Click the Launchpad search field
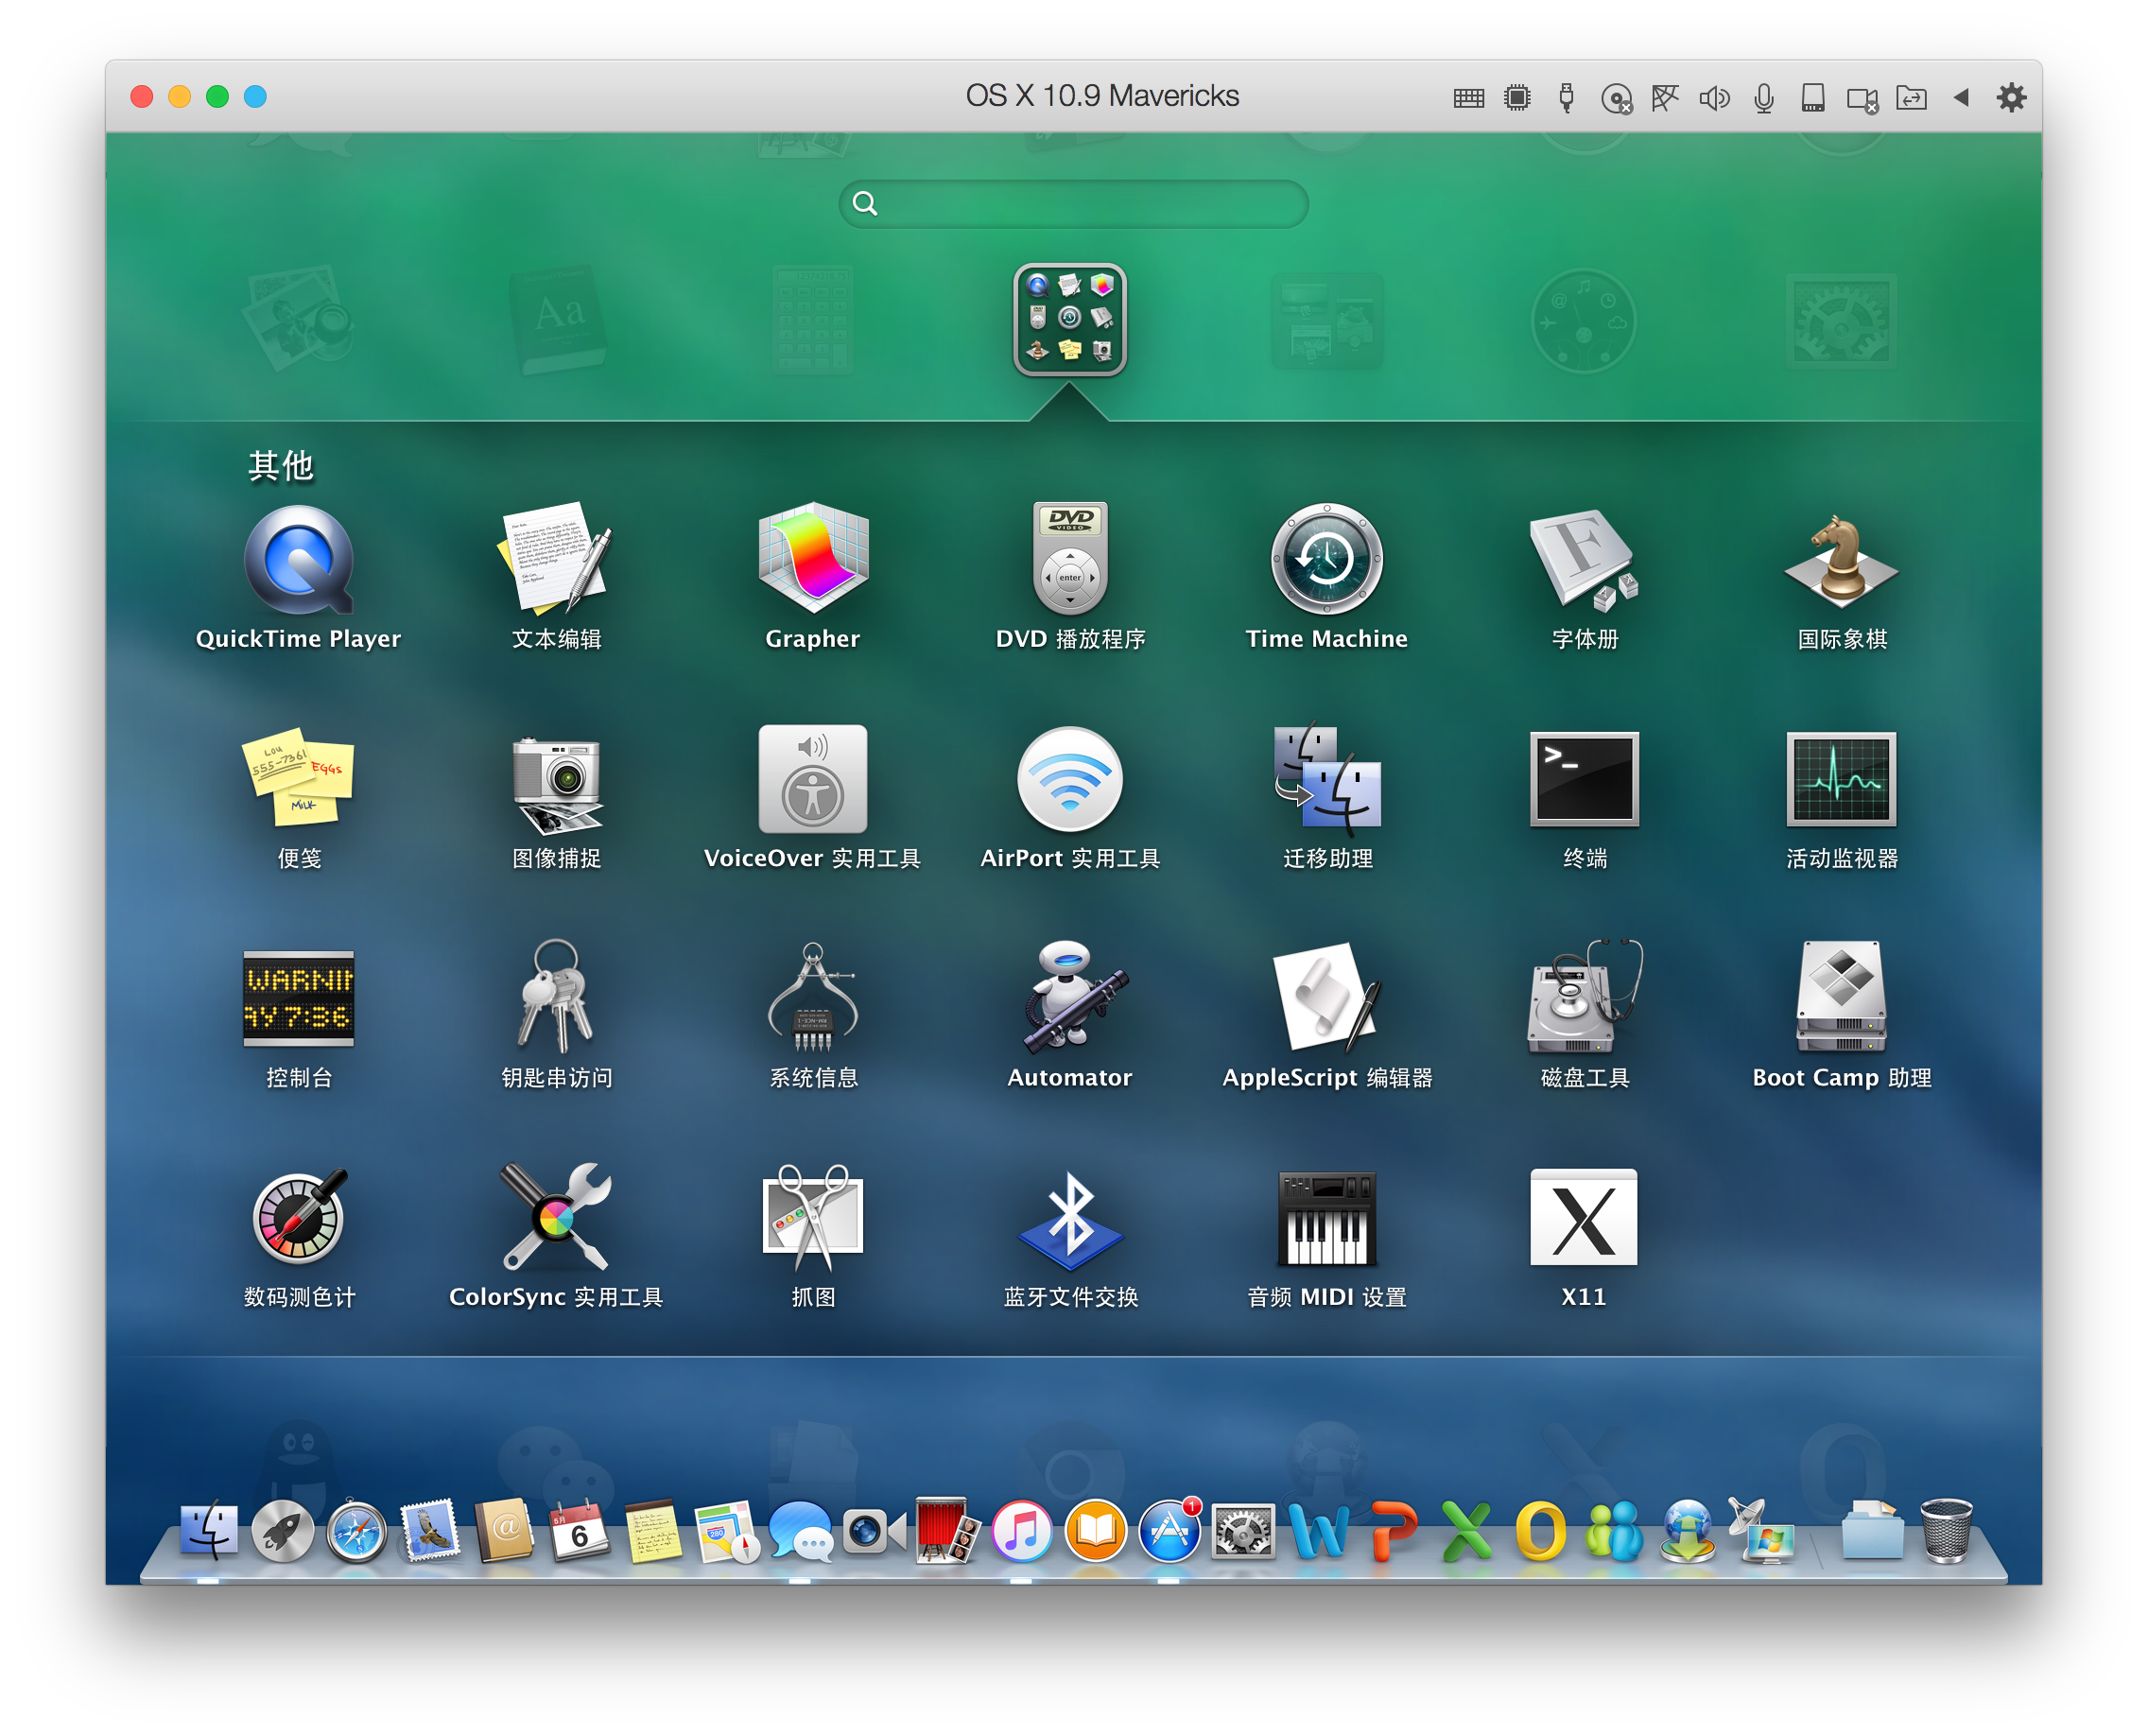This screenshot has width=2148, height=1736. (1074, 204)
